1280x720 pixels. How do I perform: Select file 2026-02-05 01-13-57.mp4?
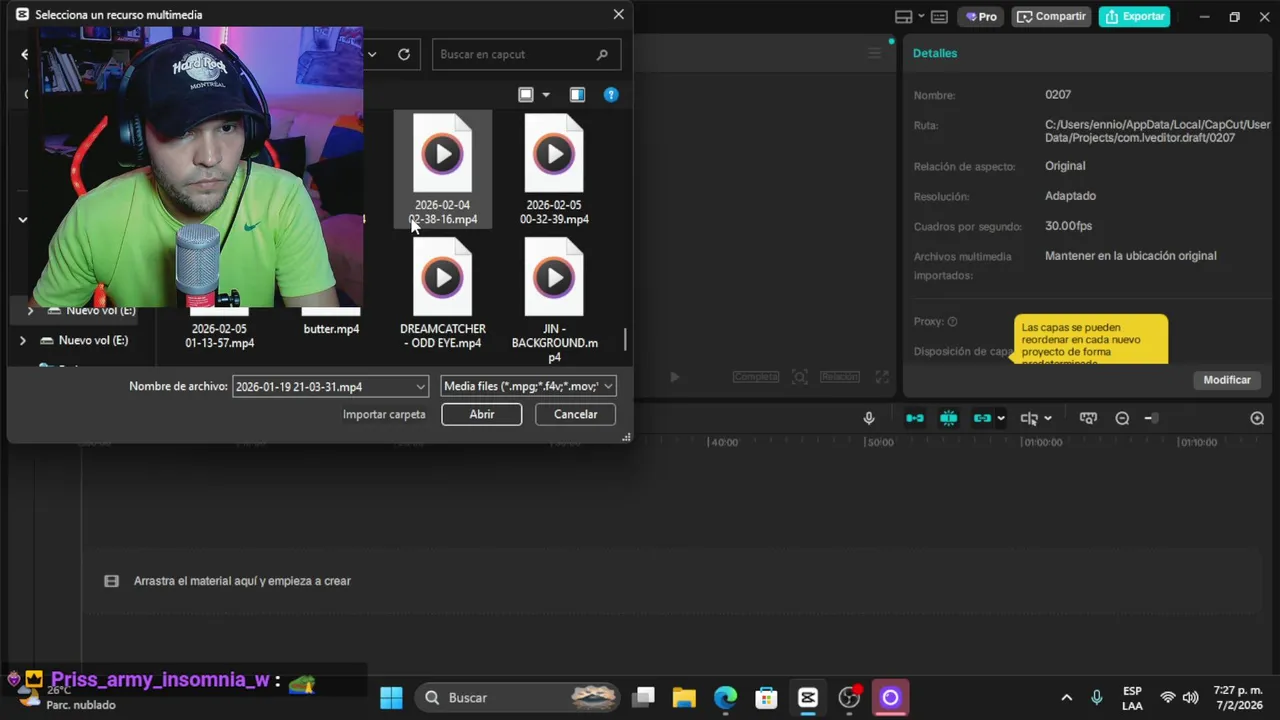[219, 335]
